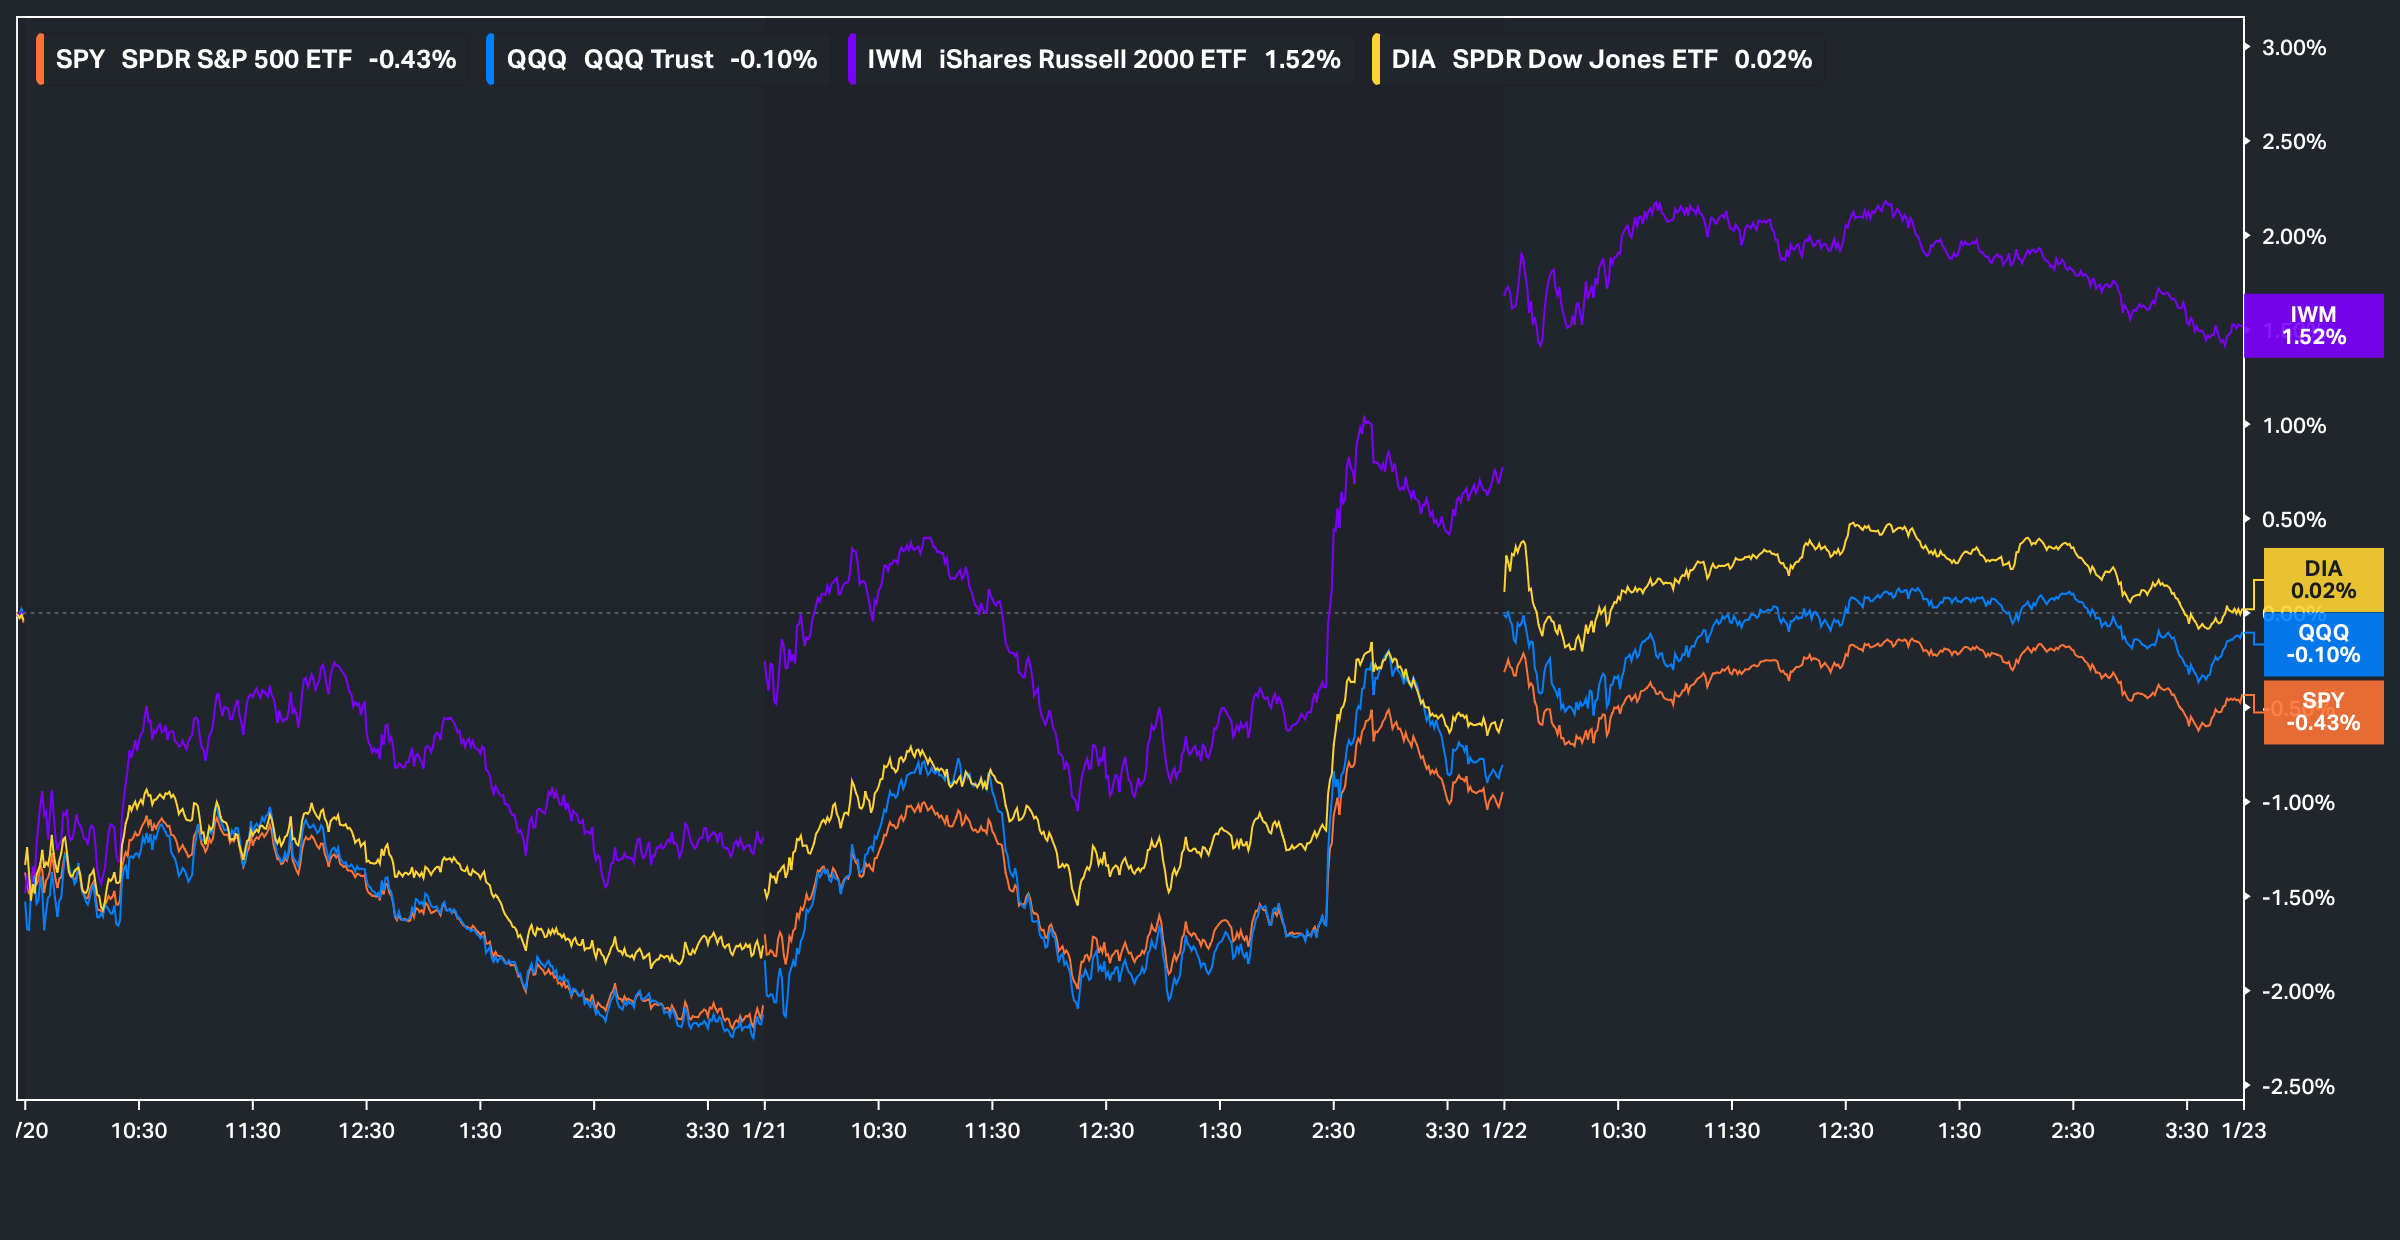Click the yellow DIA 0.02% axis tag
Viewport: 2400px width, 1240px height.
click(x=2323, y=580)
